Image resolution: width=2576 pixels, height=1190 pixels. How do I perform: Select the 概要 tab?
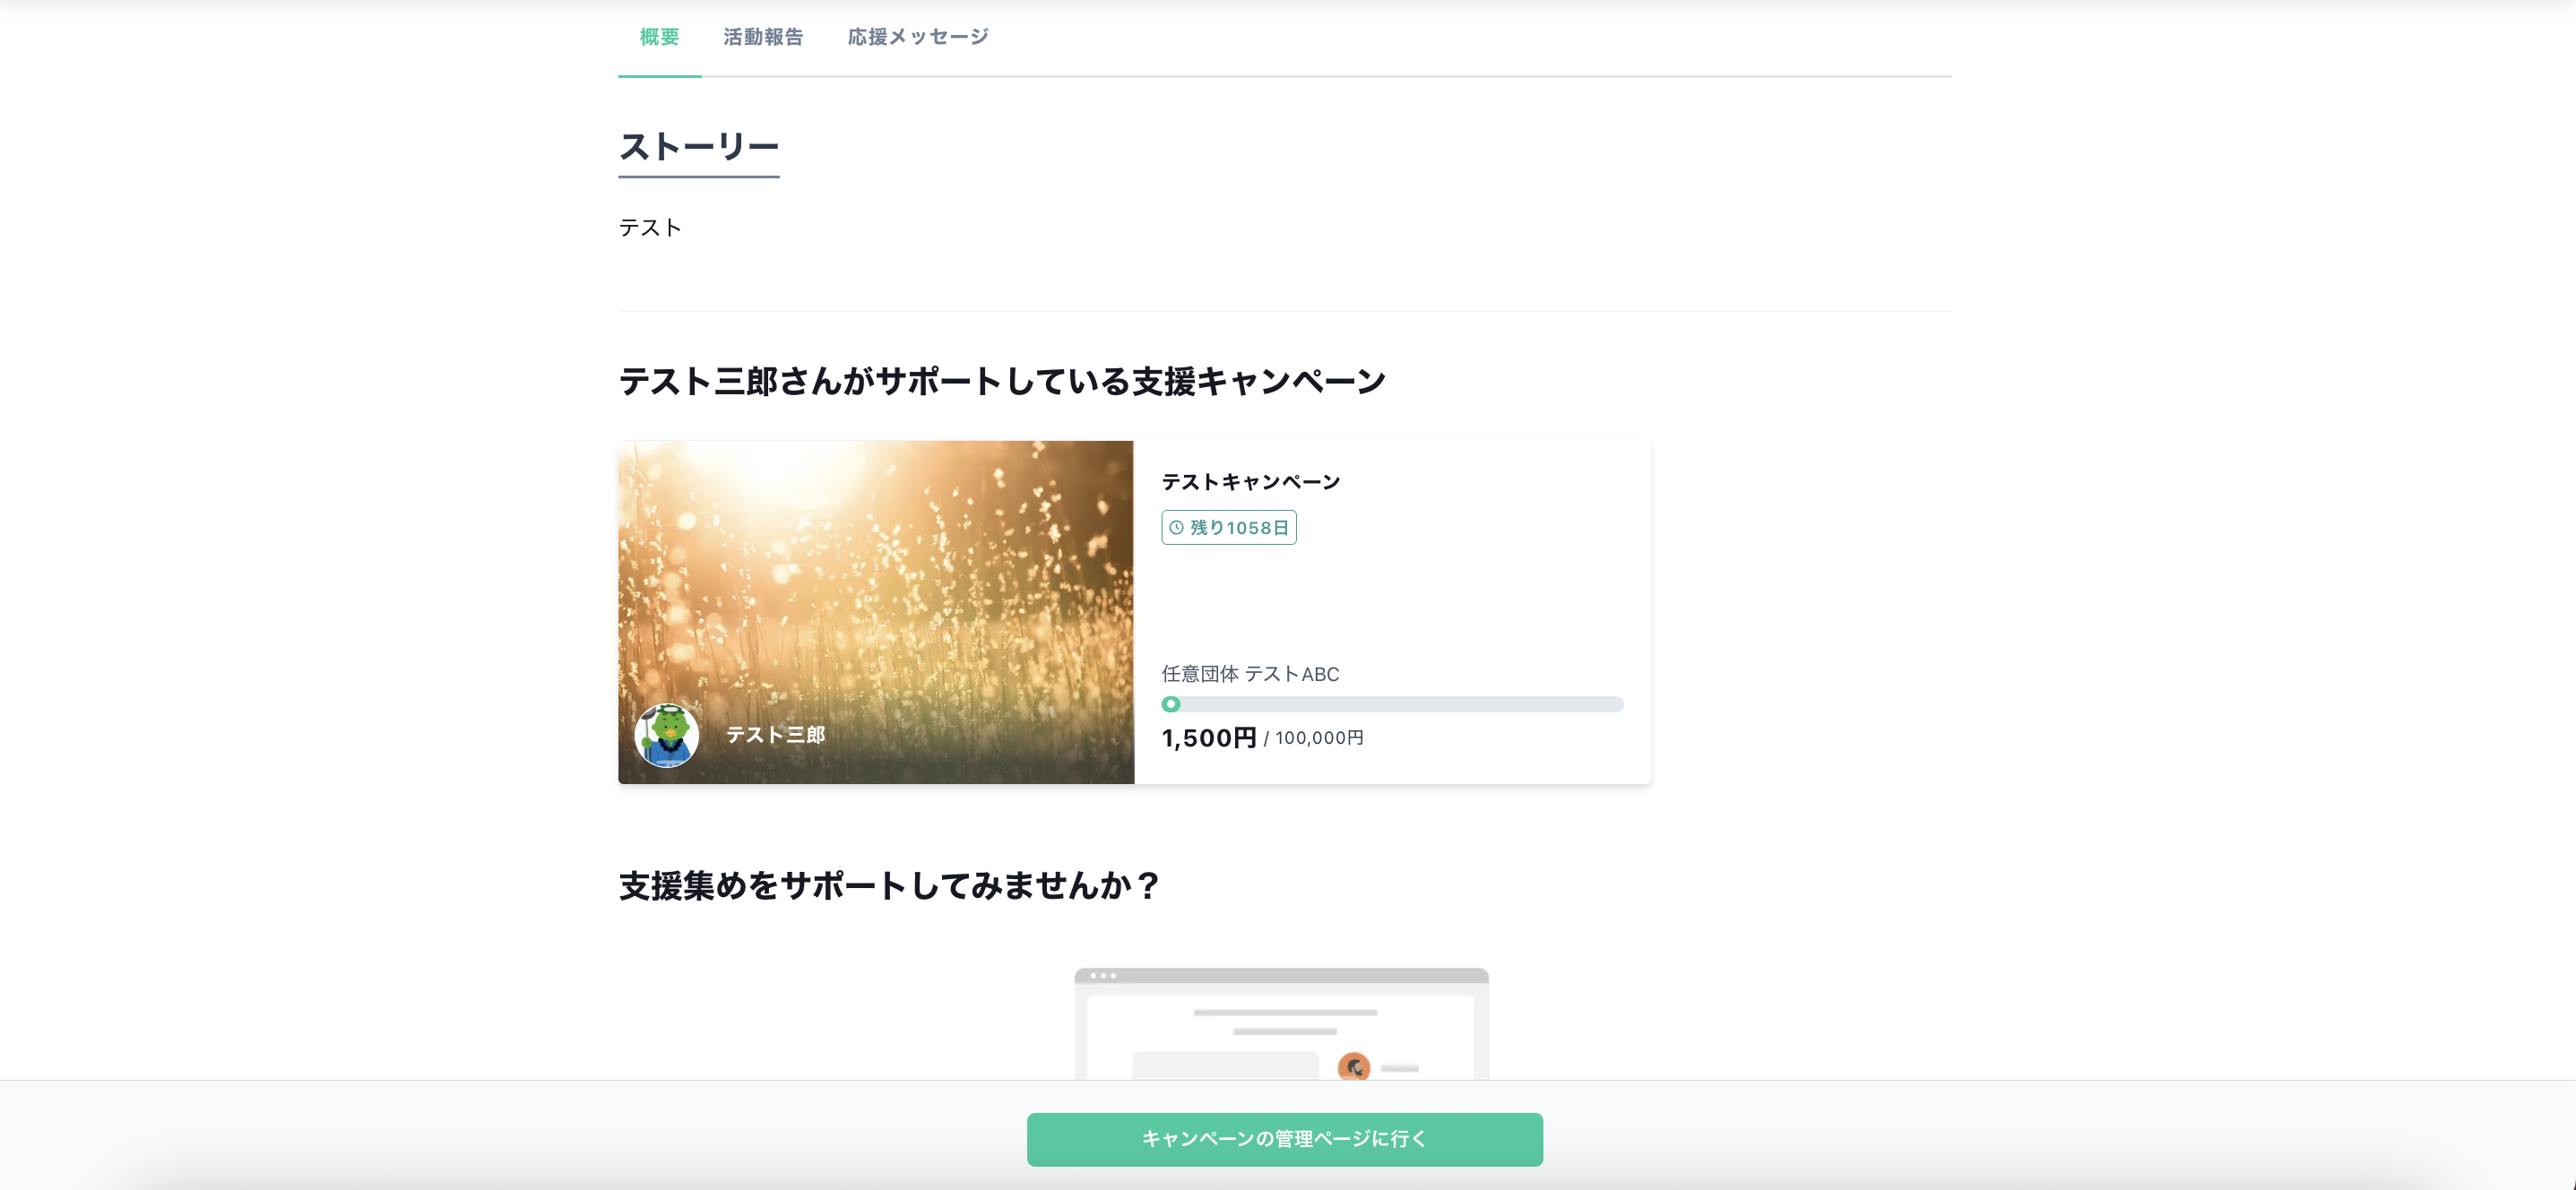coord(658,36)
